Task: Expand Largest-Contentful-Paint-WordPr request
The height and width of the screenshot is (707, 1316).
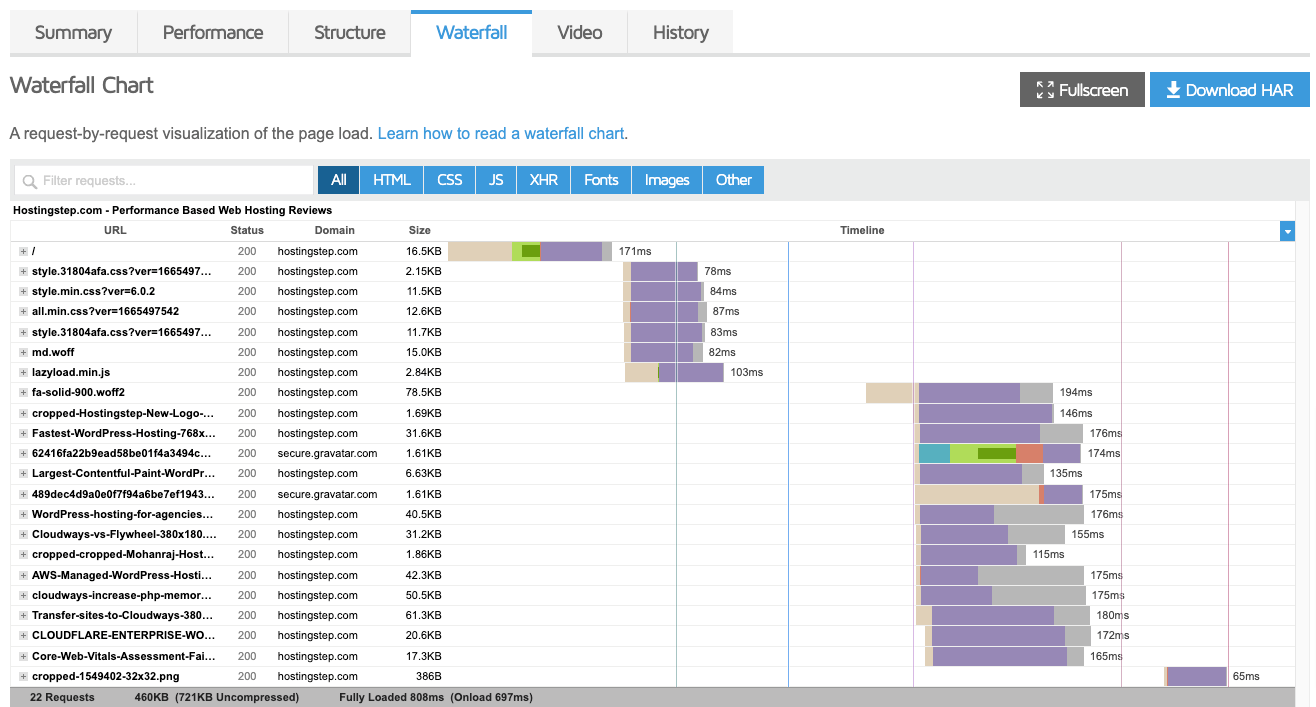Action: [23, 473]
